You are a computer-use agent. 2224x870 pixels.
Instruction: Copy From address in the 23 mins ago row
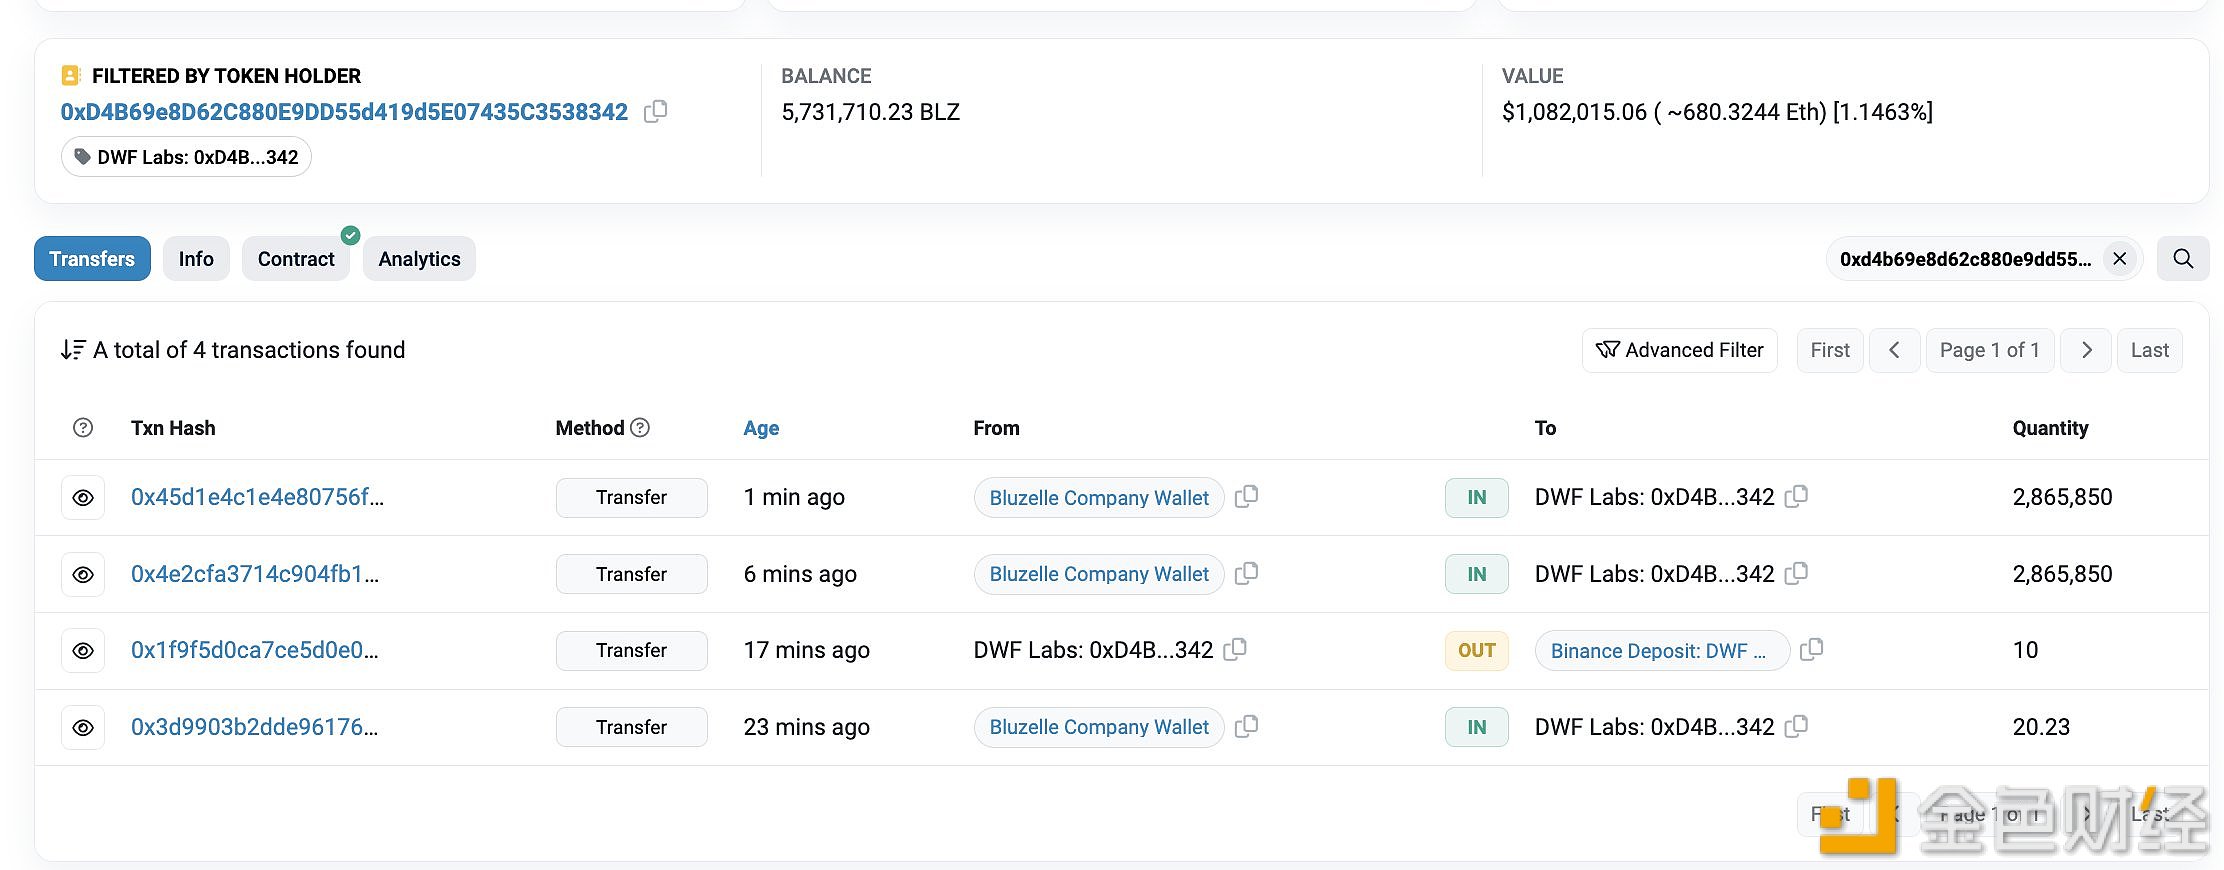click(x=1246, y=727)
